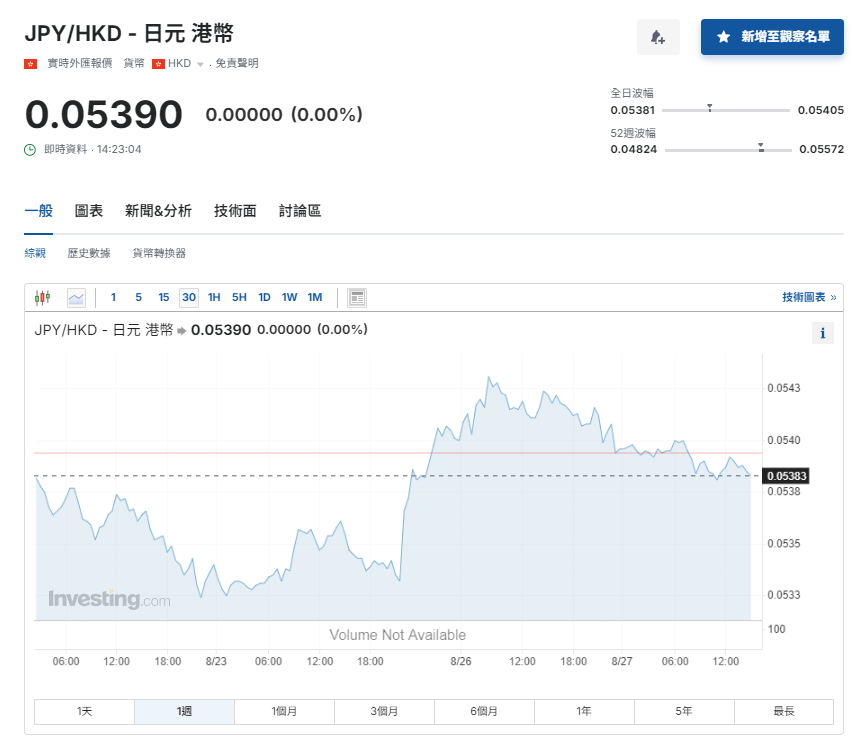This screenshot has height=754, width=852.
Task: Click the chart info 'i' icon
Action: [x=822, y=334]
